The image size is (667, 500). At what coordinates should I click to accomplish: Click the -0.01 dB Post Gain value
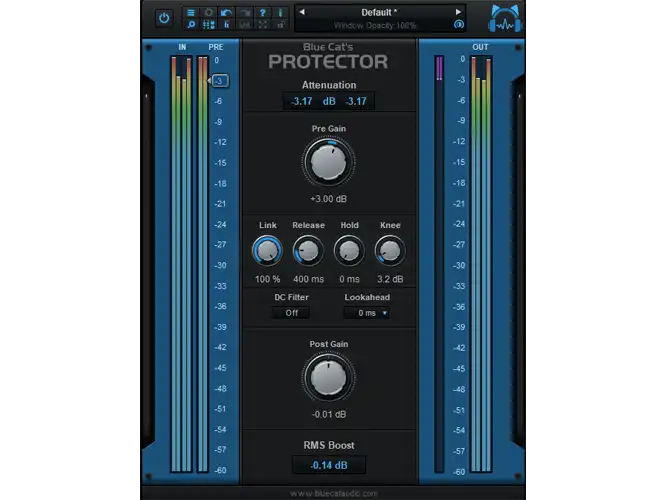tap(328, 414)
